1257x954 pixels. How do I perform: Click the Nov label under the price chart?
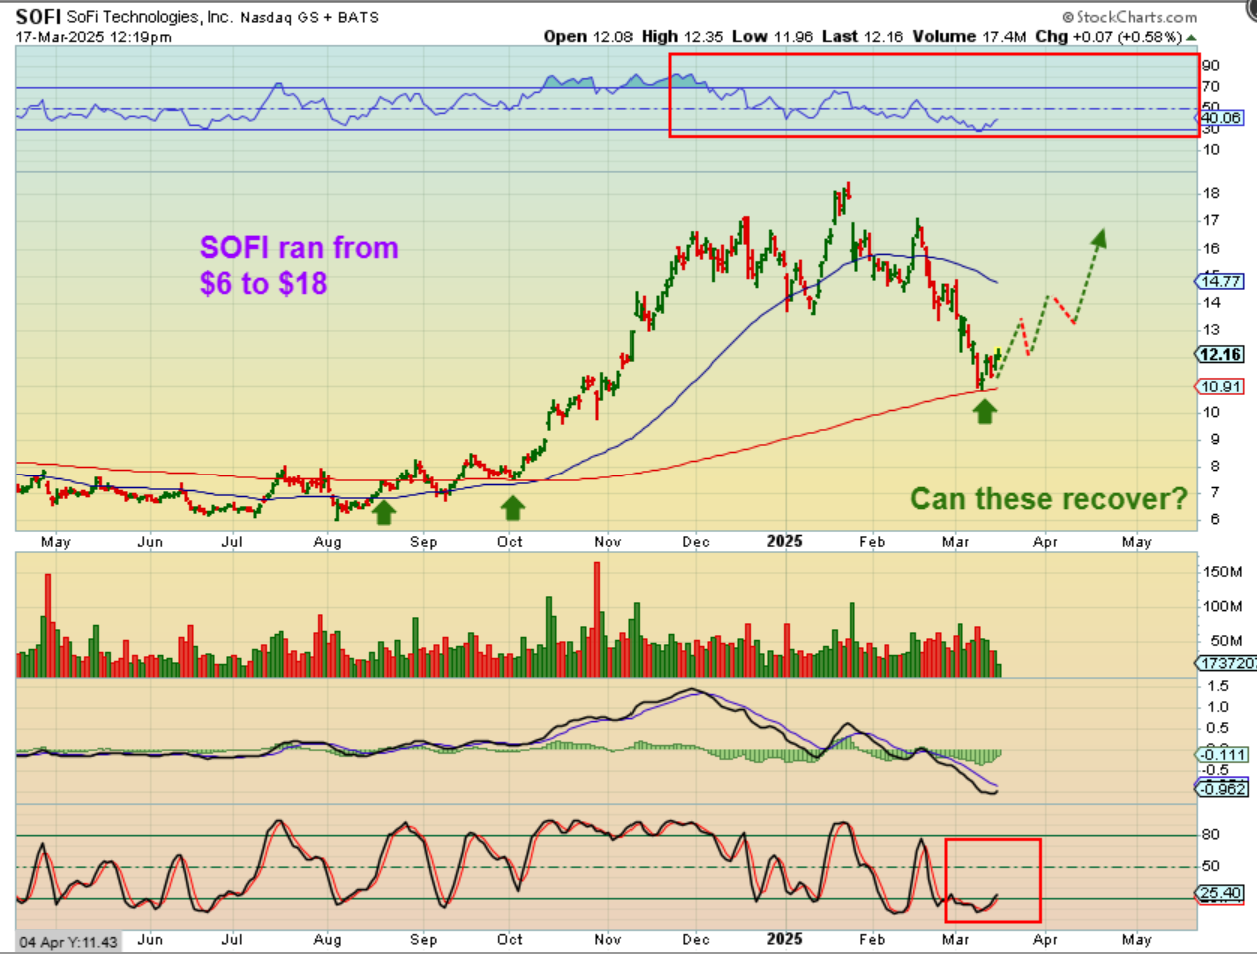(607, 542)
